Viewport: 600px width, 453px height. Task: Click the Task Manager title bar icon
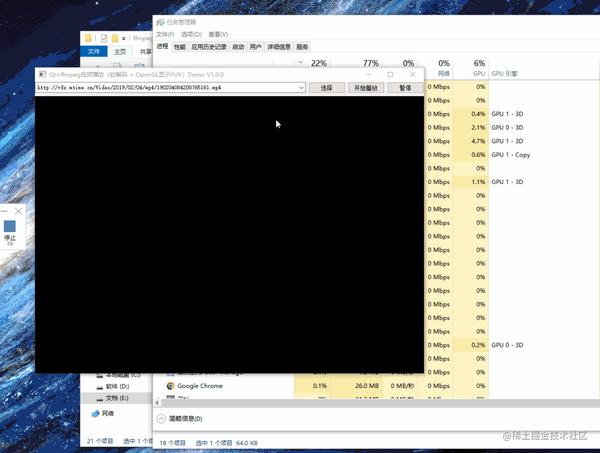(160, 23)
